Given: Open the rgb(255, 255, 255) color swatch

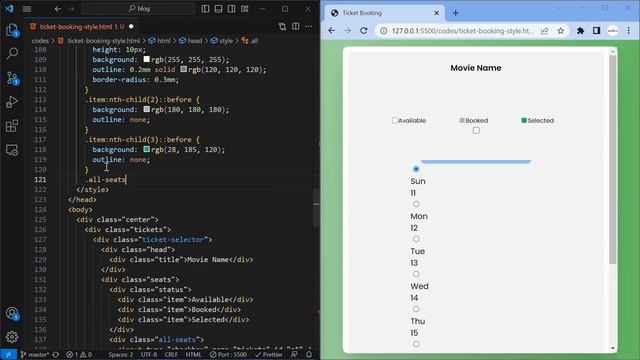Looking at the screenshot, I should [147, 59].
